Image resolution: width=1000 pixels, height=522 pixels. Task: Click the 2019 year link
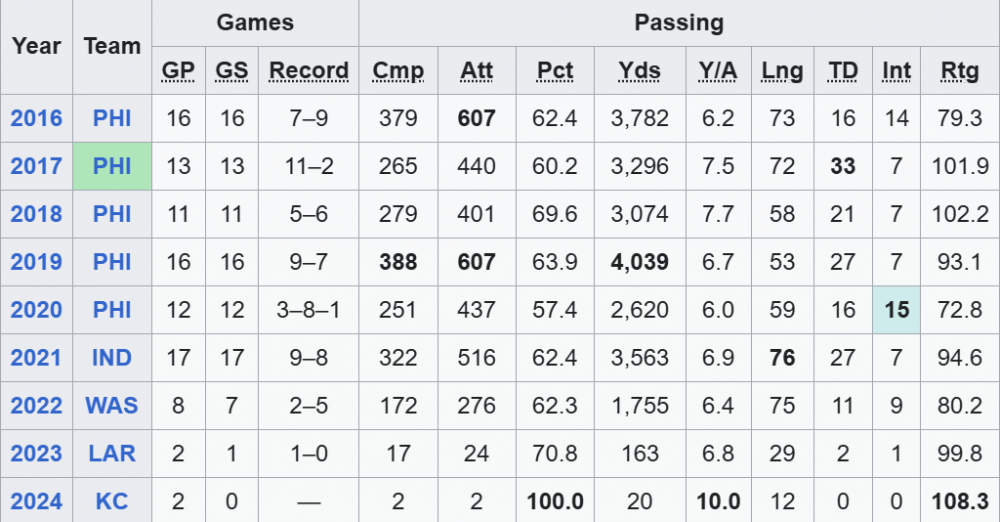tap(36, 262)
